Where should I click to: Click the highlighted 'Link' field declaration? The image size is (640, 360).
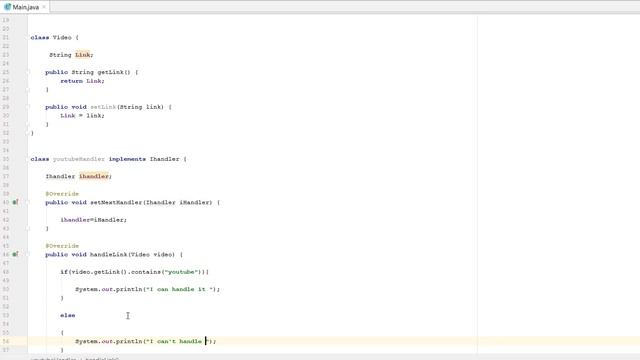[x=82, y=55]
